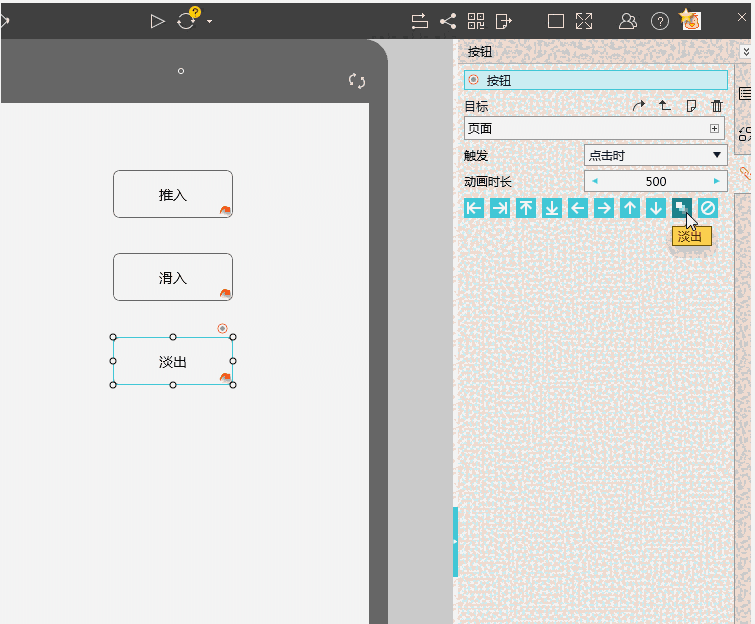Screen dimensions: 755x624
Task: Click the export icon in top toolbar
Action: (504, 21)
